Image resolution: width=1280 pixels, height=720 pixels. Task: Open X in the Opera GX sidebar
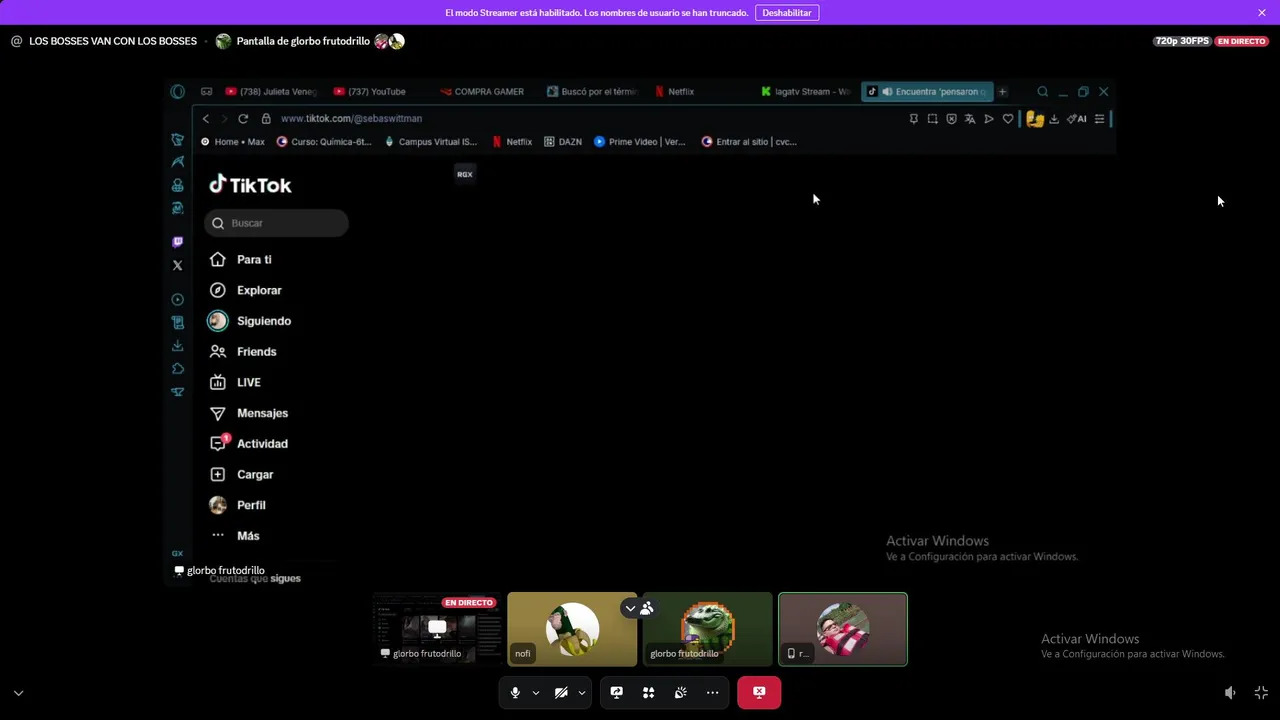[x=178, y=266]
